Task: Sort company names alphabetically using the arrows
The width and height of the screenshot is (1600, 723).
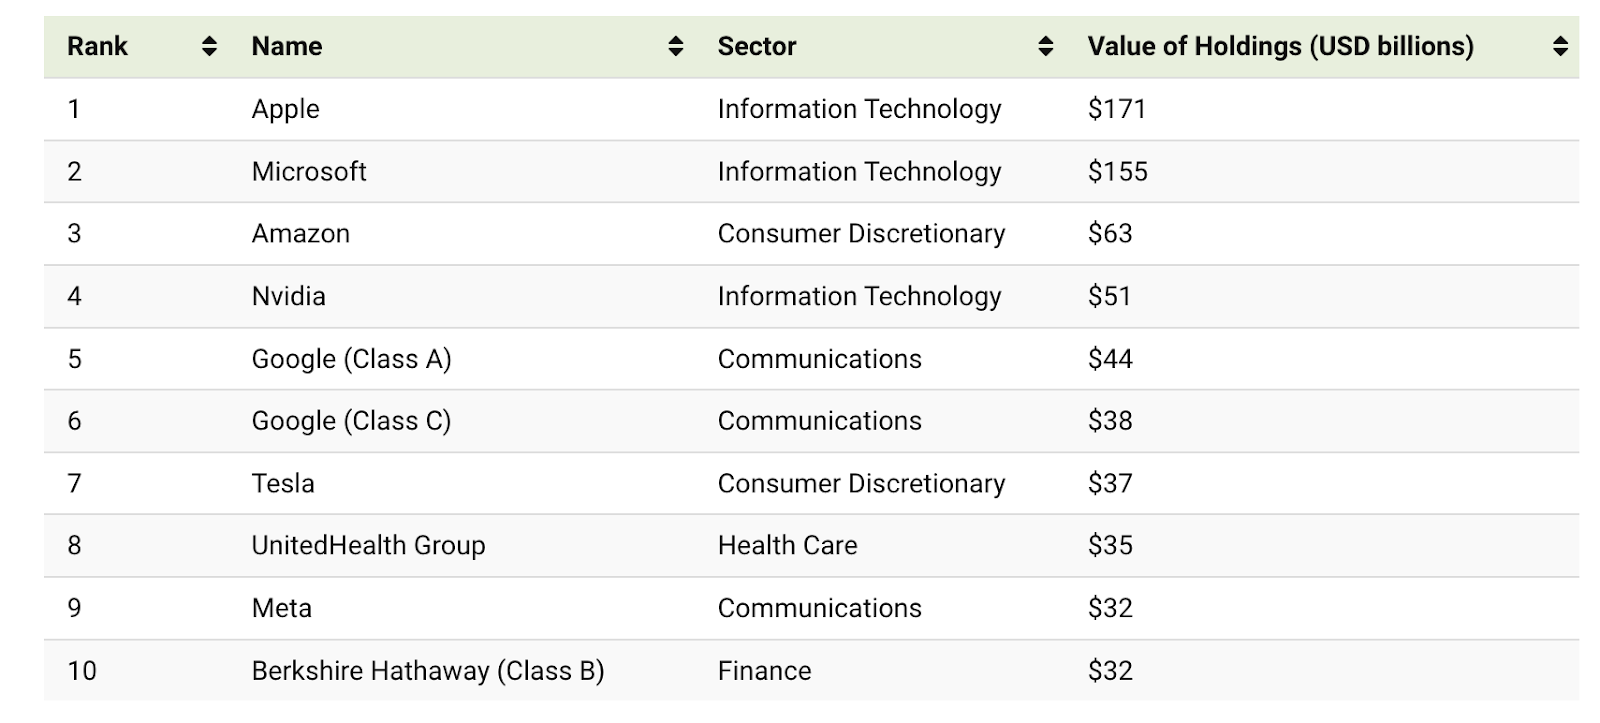Action: [674, 45]
